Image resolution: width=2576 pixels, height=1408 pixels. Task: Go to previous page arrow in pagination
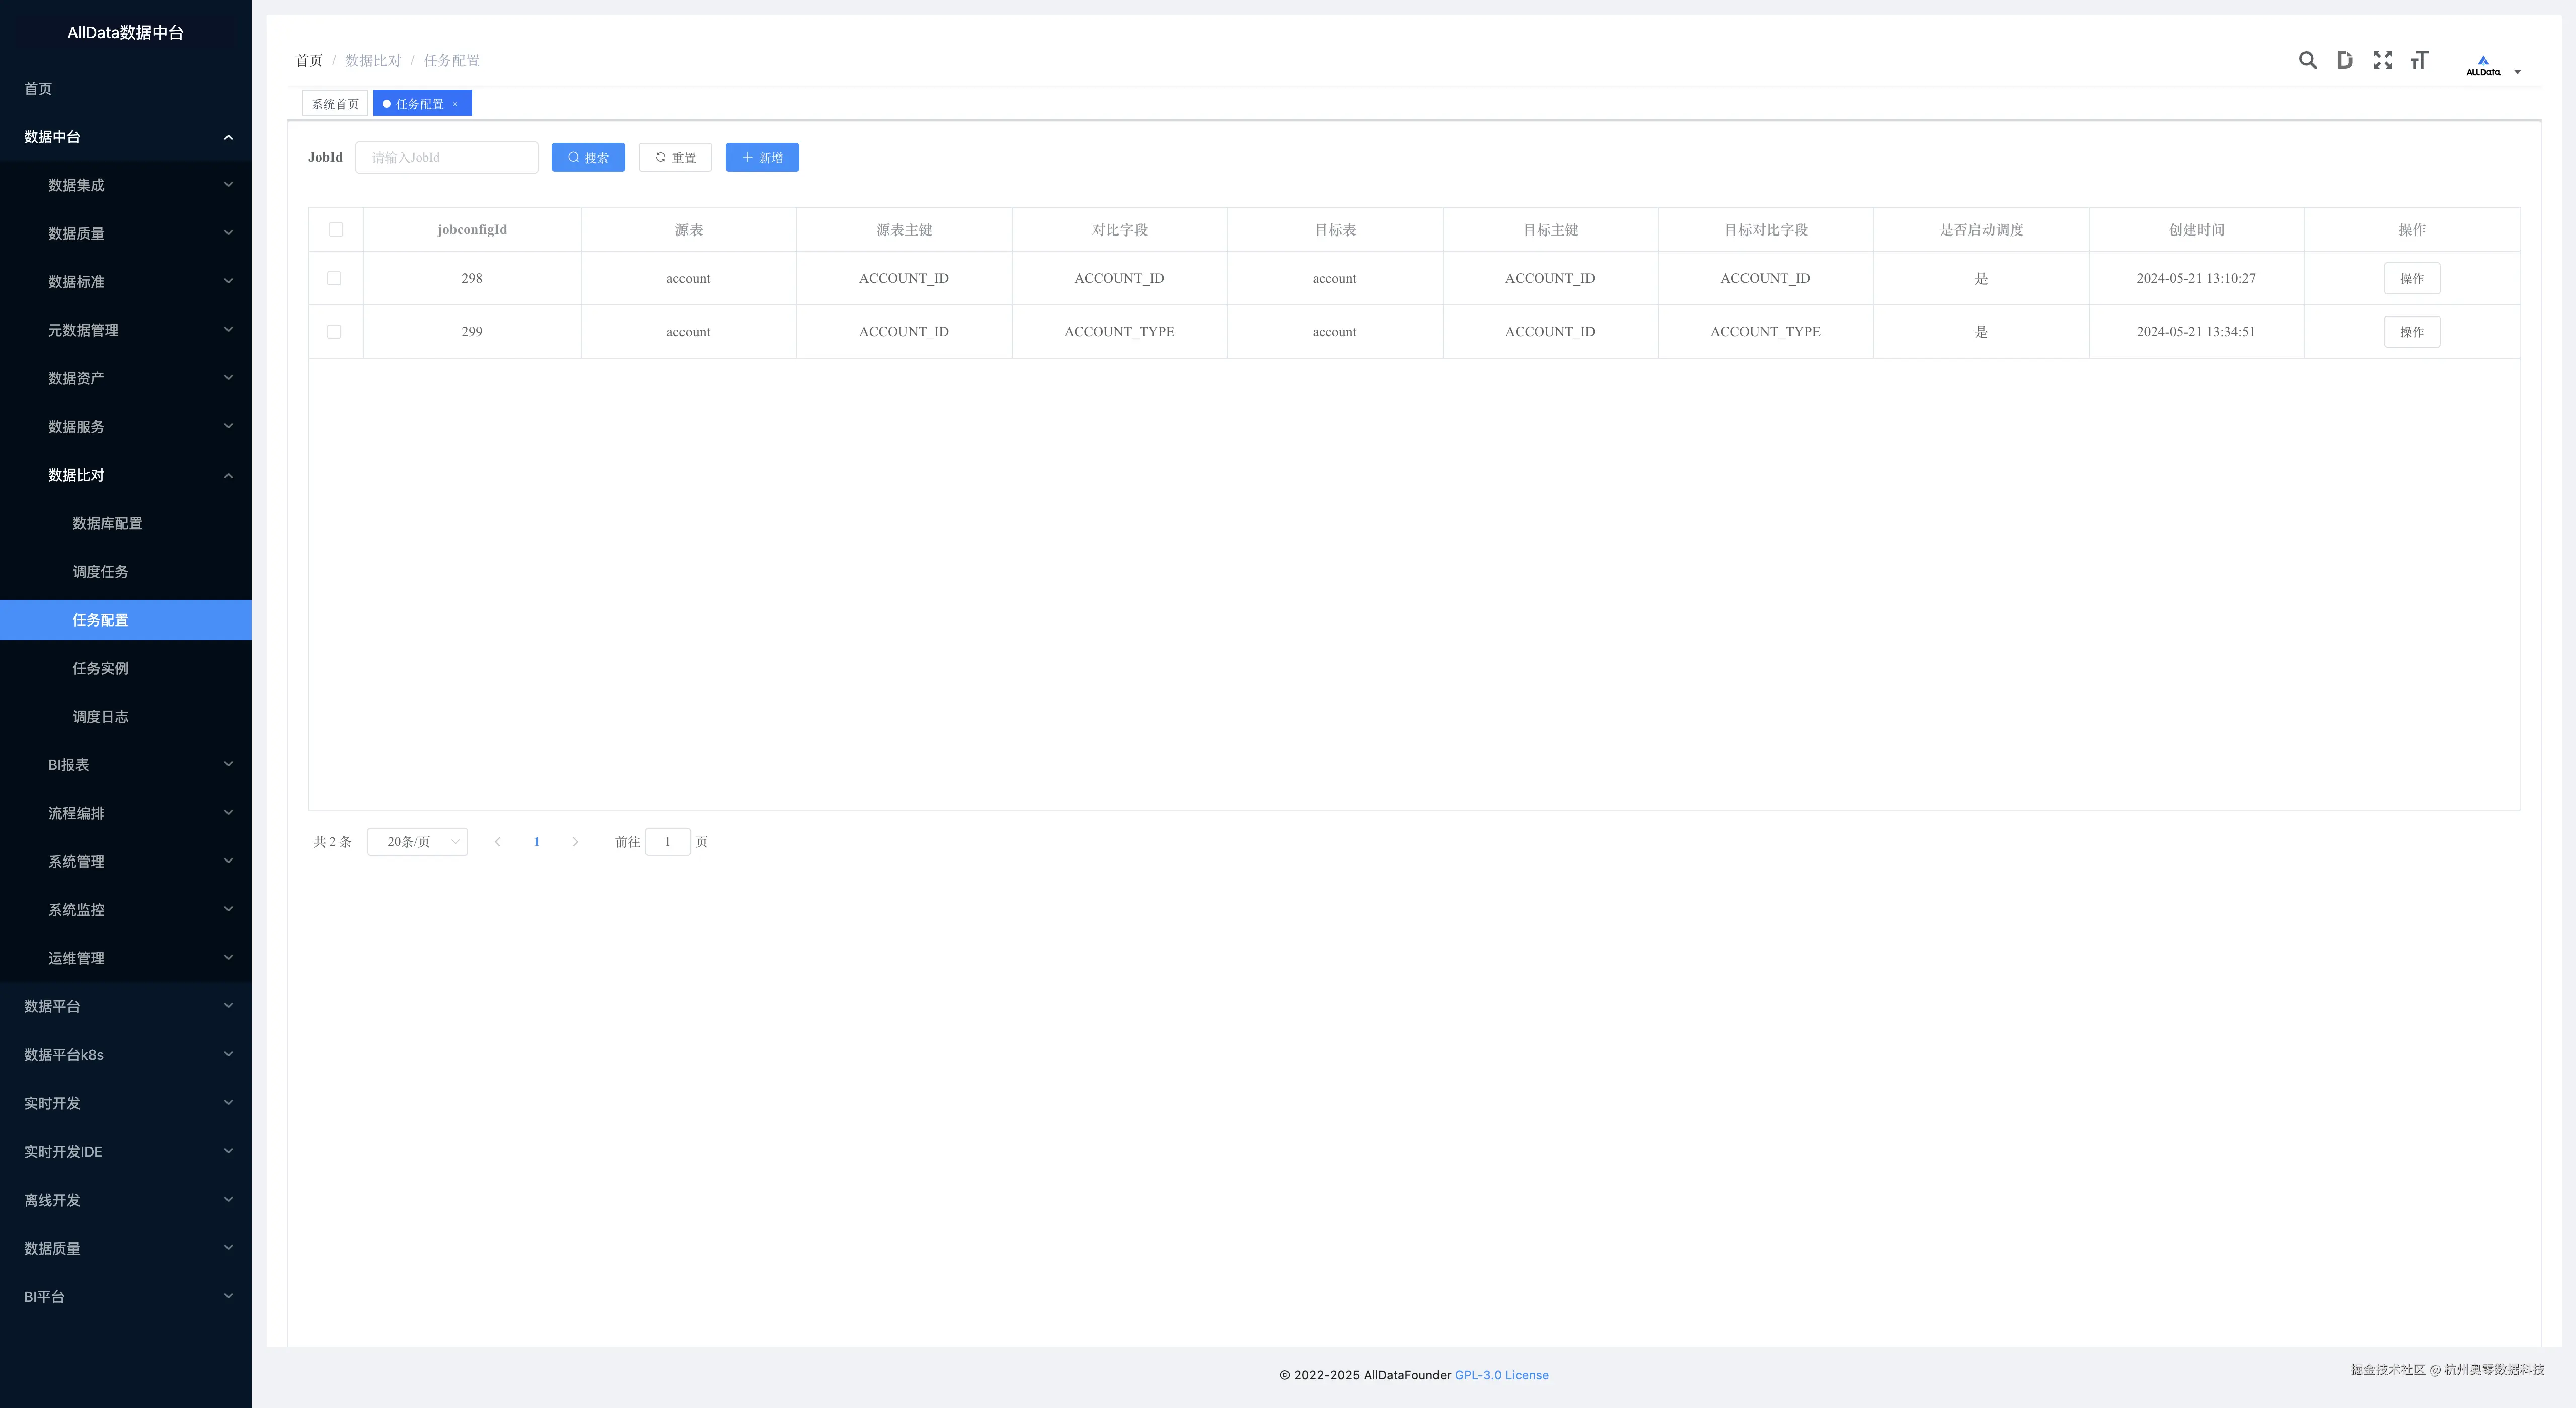497,842
